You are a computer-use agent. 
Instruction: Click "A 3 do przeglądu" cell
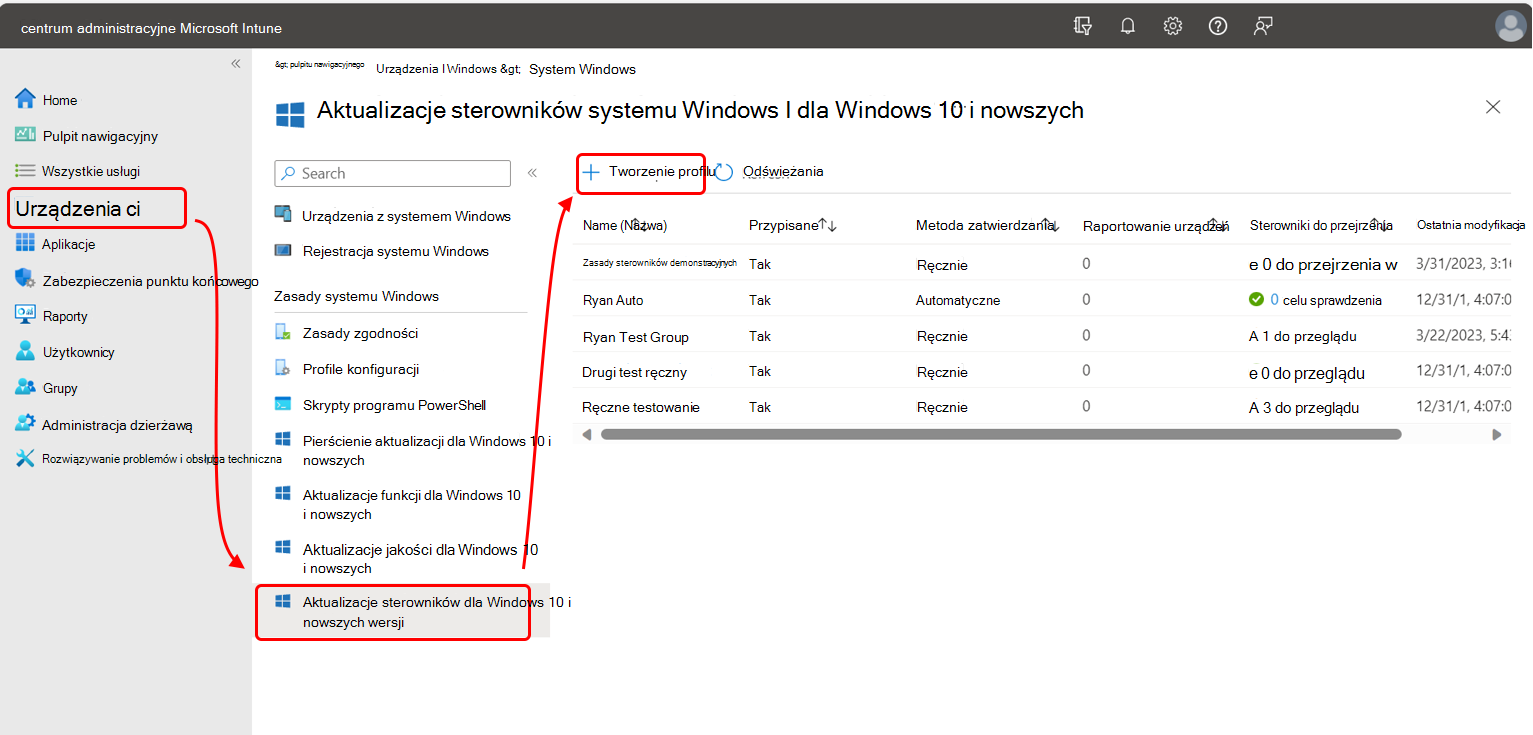point(1303,407)
